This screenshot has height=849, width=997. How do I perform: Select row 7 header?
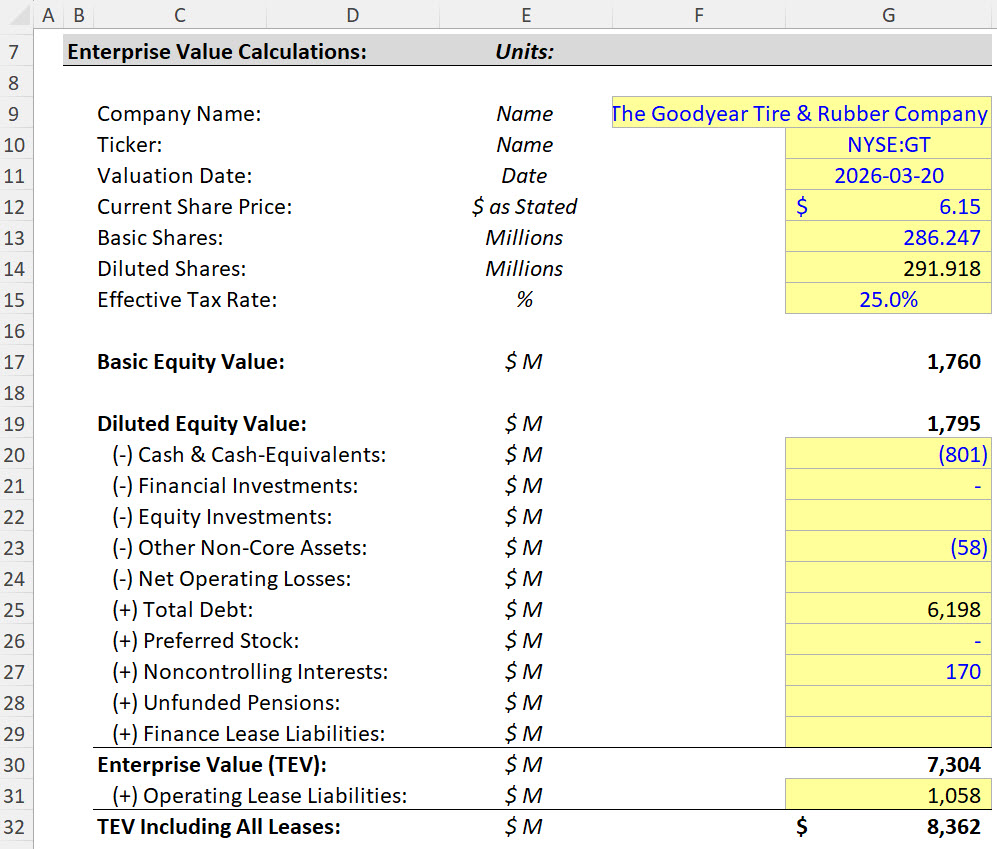[16, 51]
